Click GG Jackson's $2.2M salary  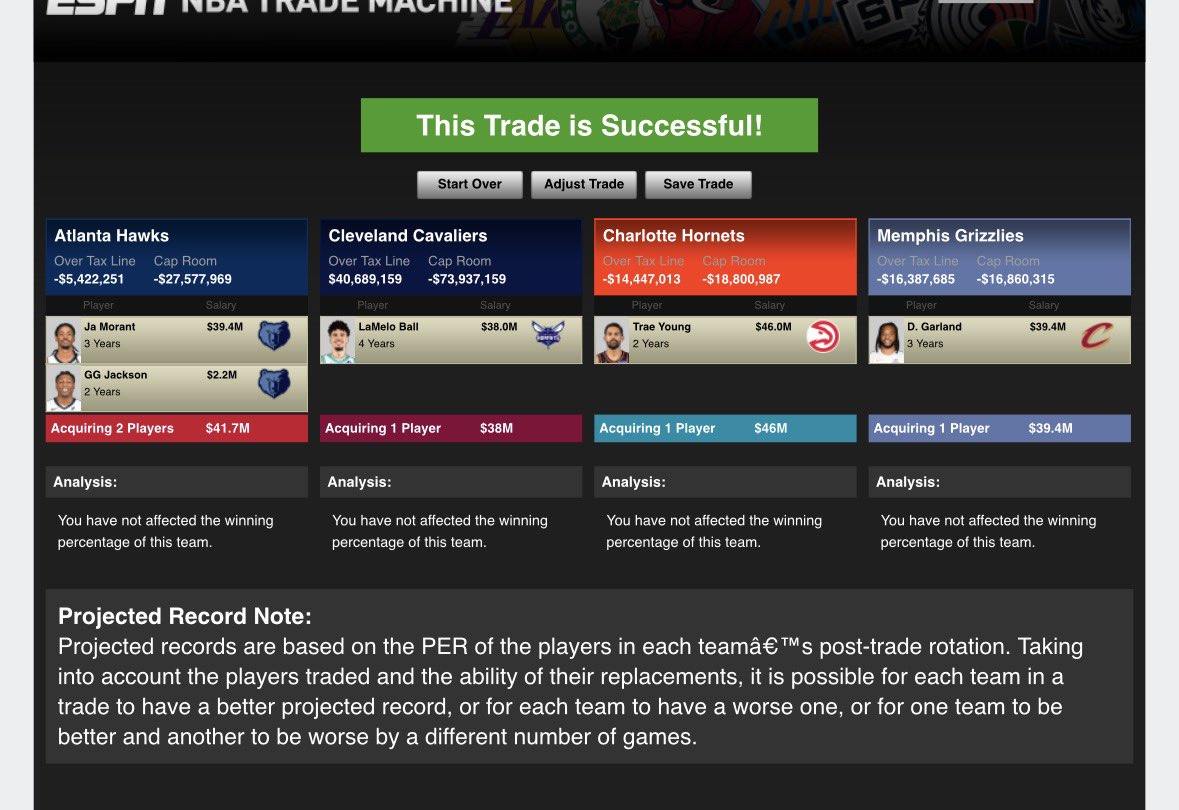coord(222,375)
